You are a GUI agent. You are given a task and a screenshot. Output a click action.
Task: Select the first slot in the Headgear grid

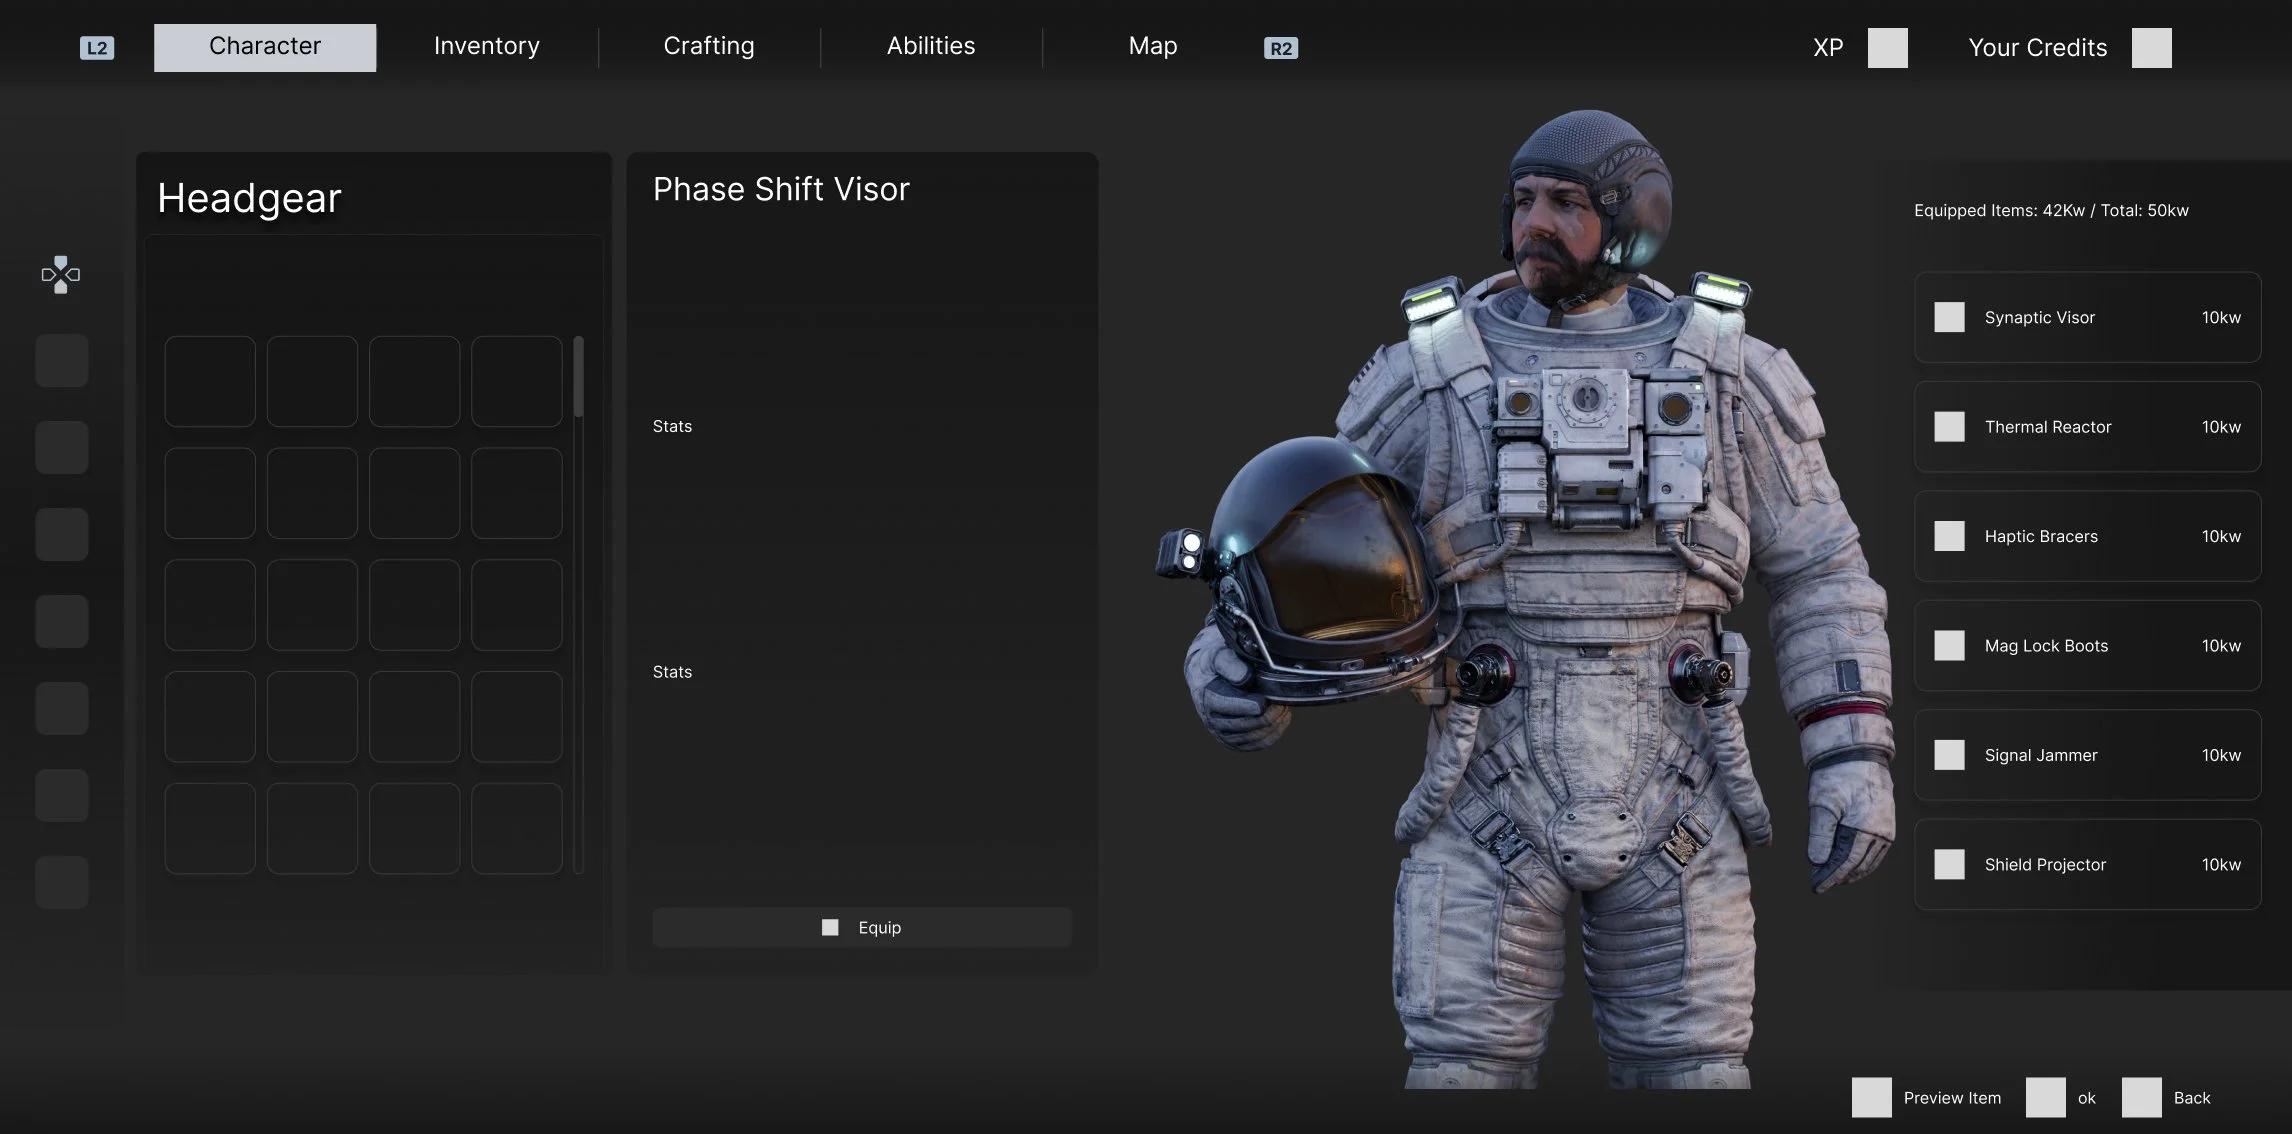tap(210, 381)
